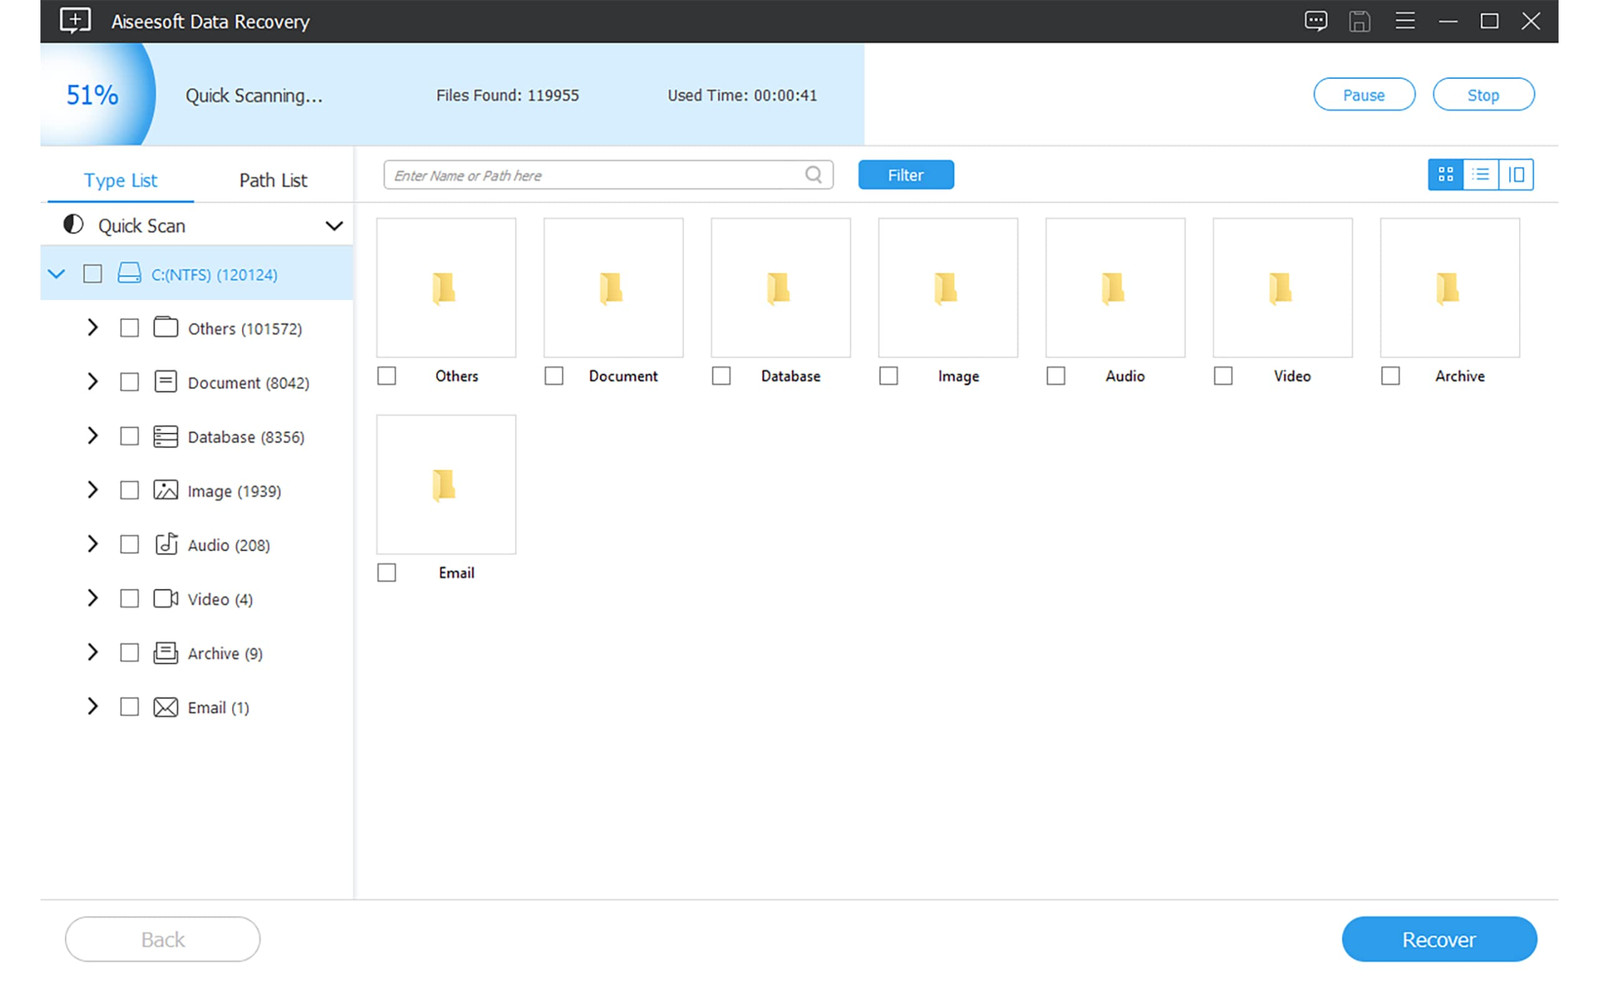Check the Email (1) checkbox in tree
1599x984 pixels.
tap(129, 706)
